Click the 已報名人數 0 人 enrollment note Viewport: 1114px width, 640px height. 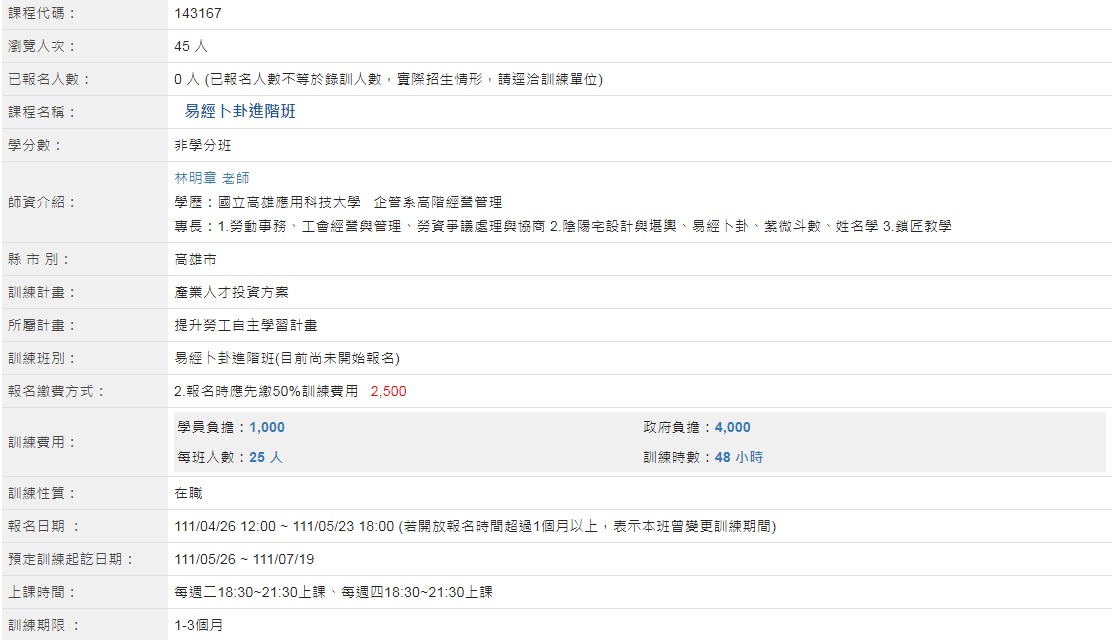[388, 79]
